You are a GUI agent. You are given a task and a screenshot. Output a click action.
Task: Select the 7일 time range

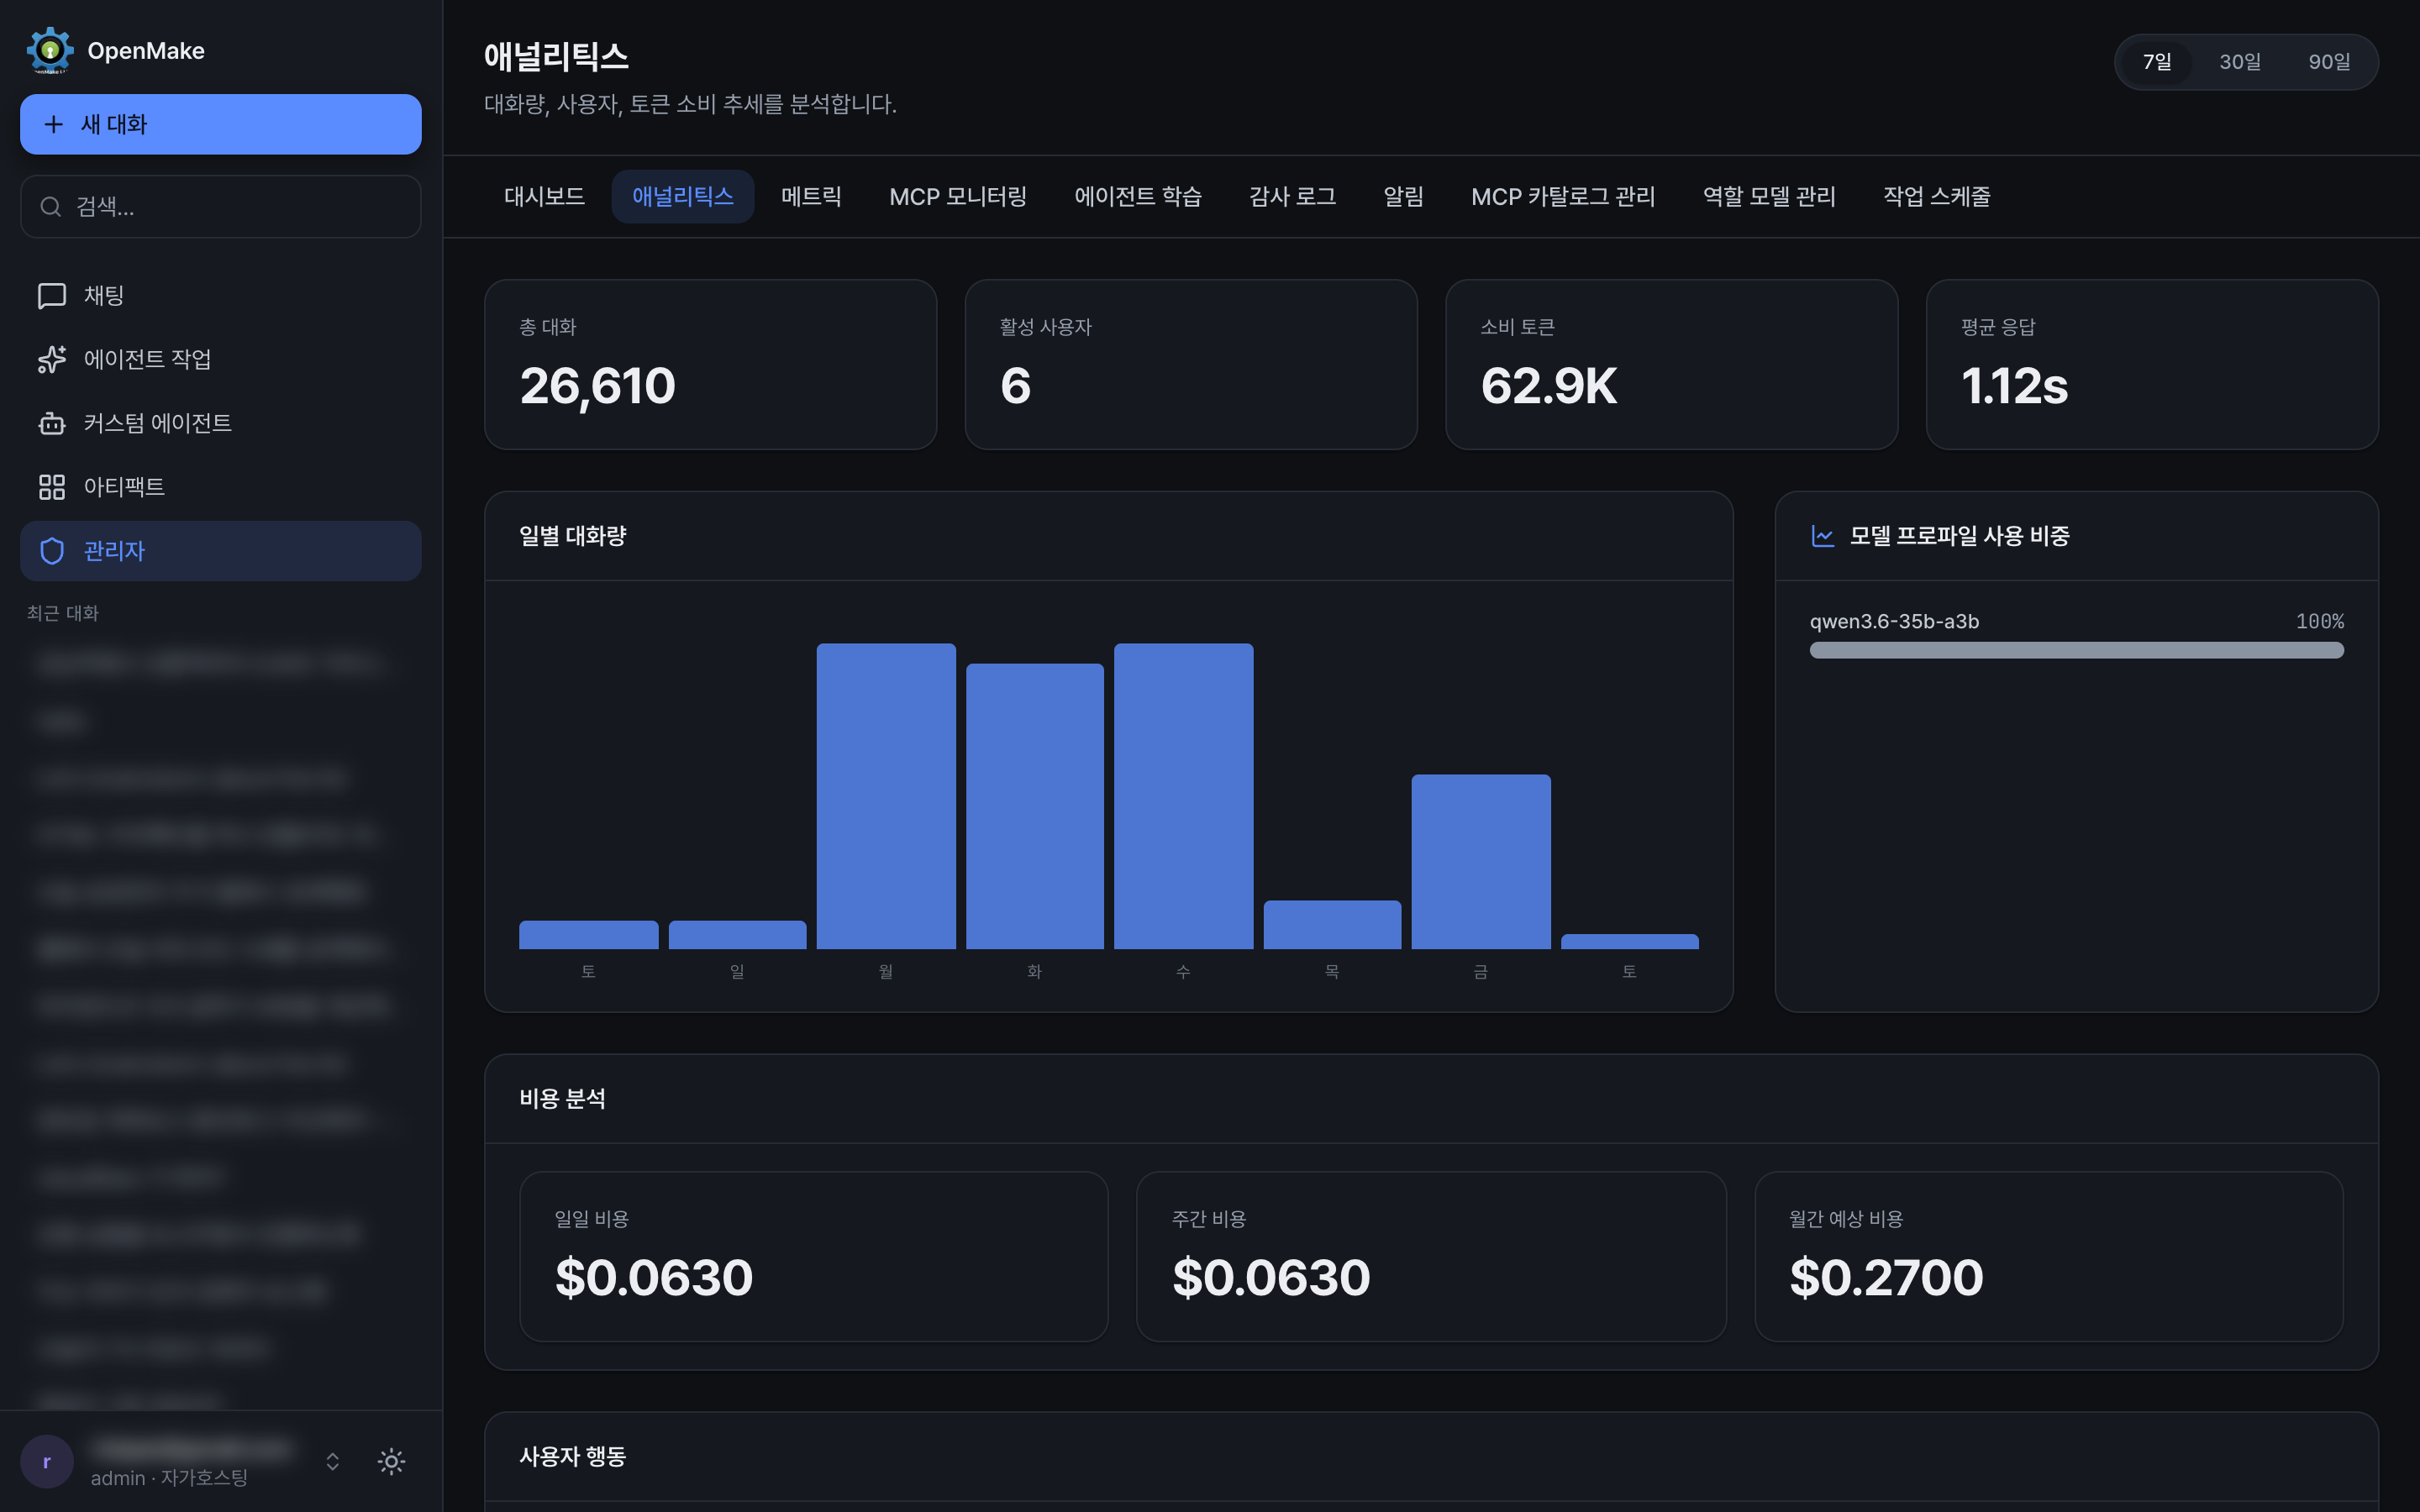pos(2157,62)
